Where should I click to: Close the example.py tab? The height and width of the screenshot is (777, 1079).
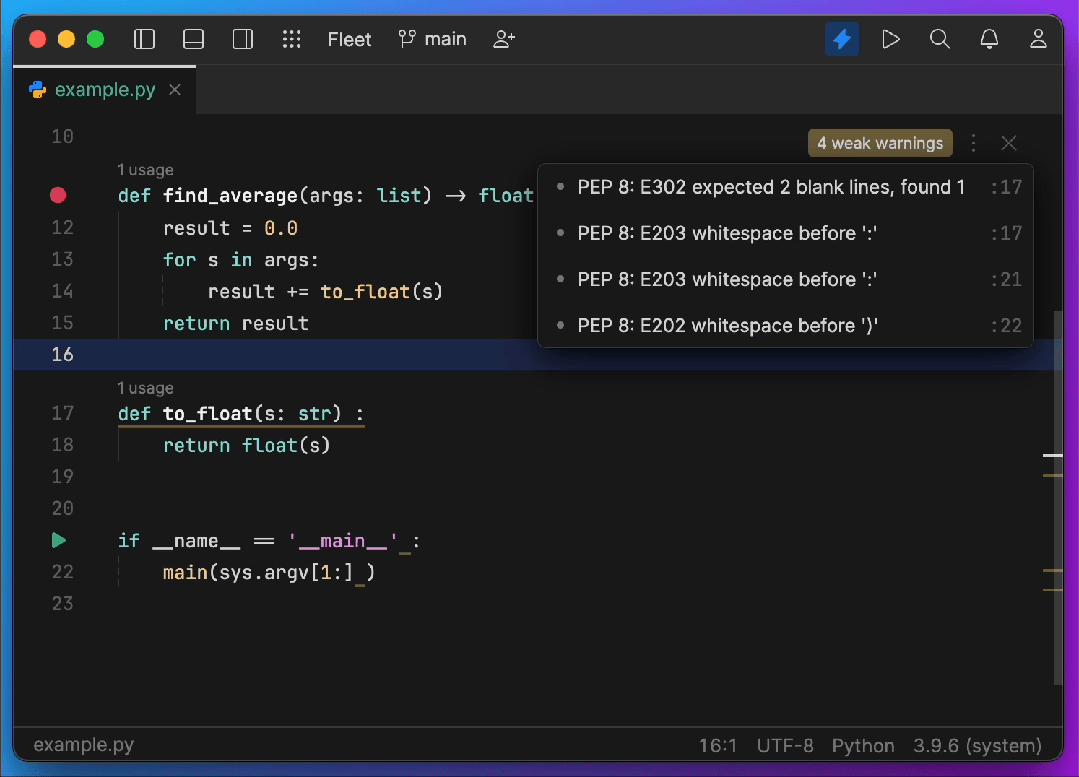point(175,90)
